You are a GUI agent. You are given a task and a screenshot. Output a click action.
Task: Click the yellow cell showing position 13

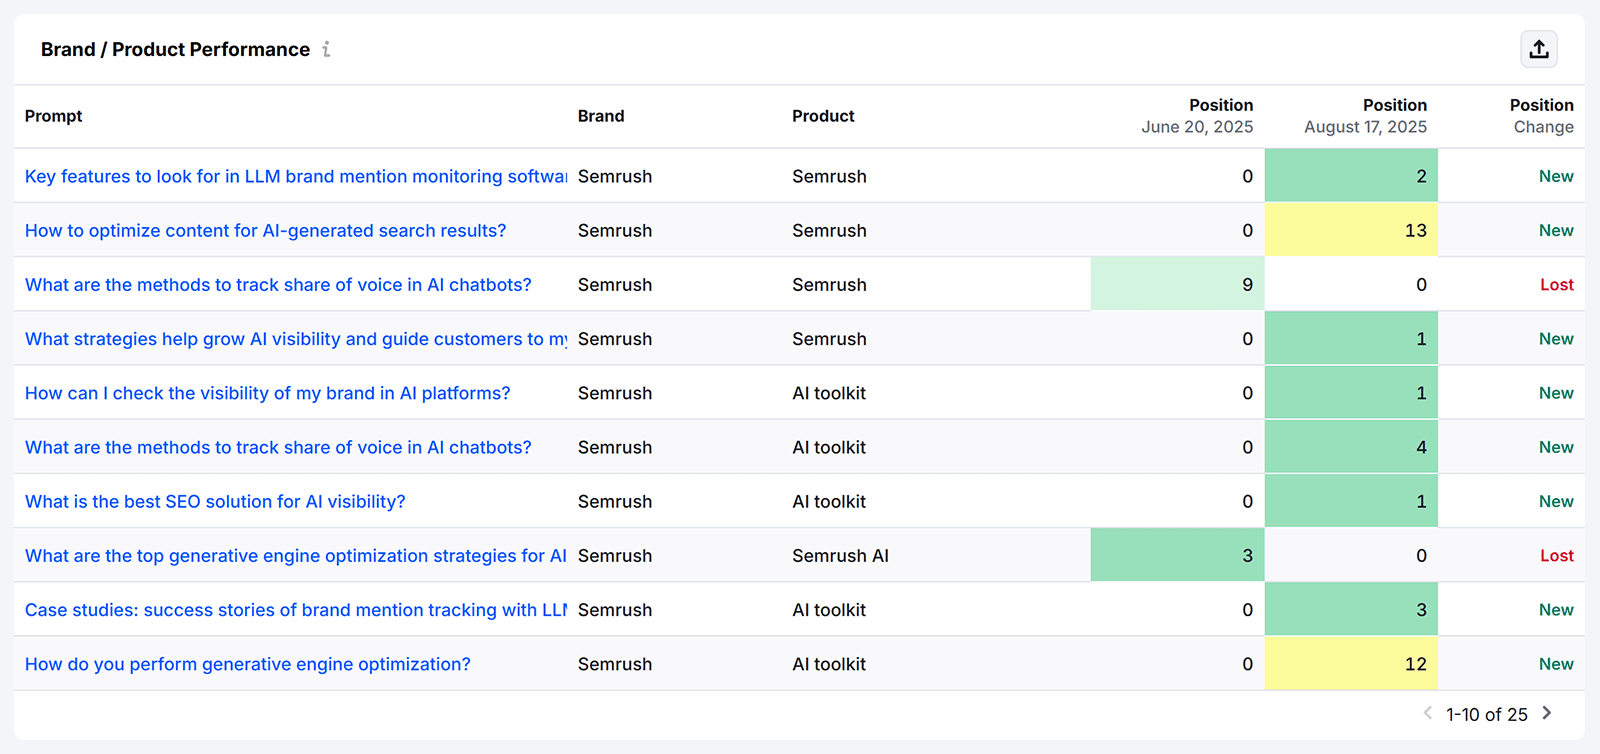click(1351, 230)
